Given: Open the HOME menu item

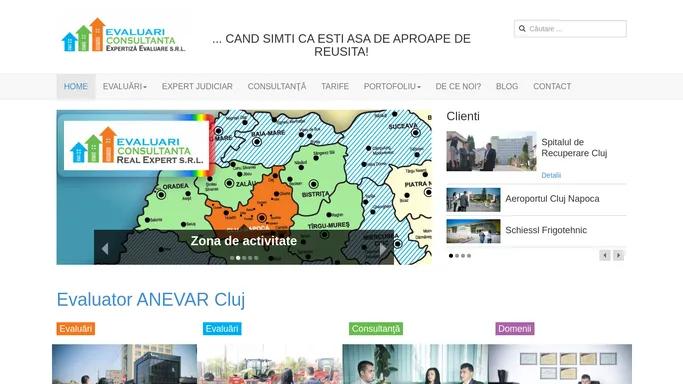Looking at the screenshot, I should click(x=76, y=86).
